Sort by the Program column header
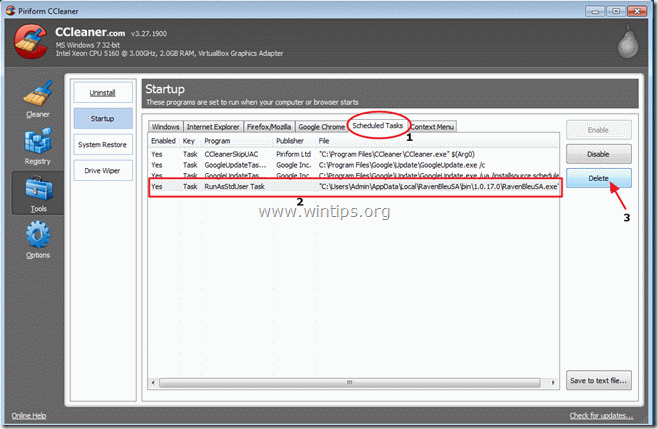The height and width of the screenshot is (429, 658). coord(237,141)
